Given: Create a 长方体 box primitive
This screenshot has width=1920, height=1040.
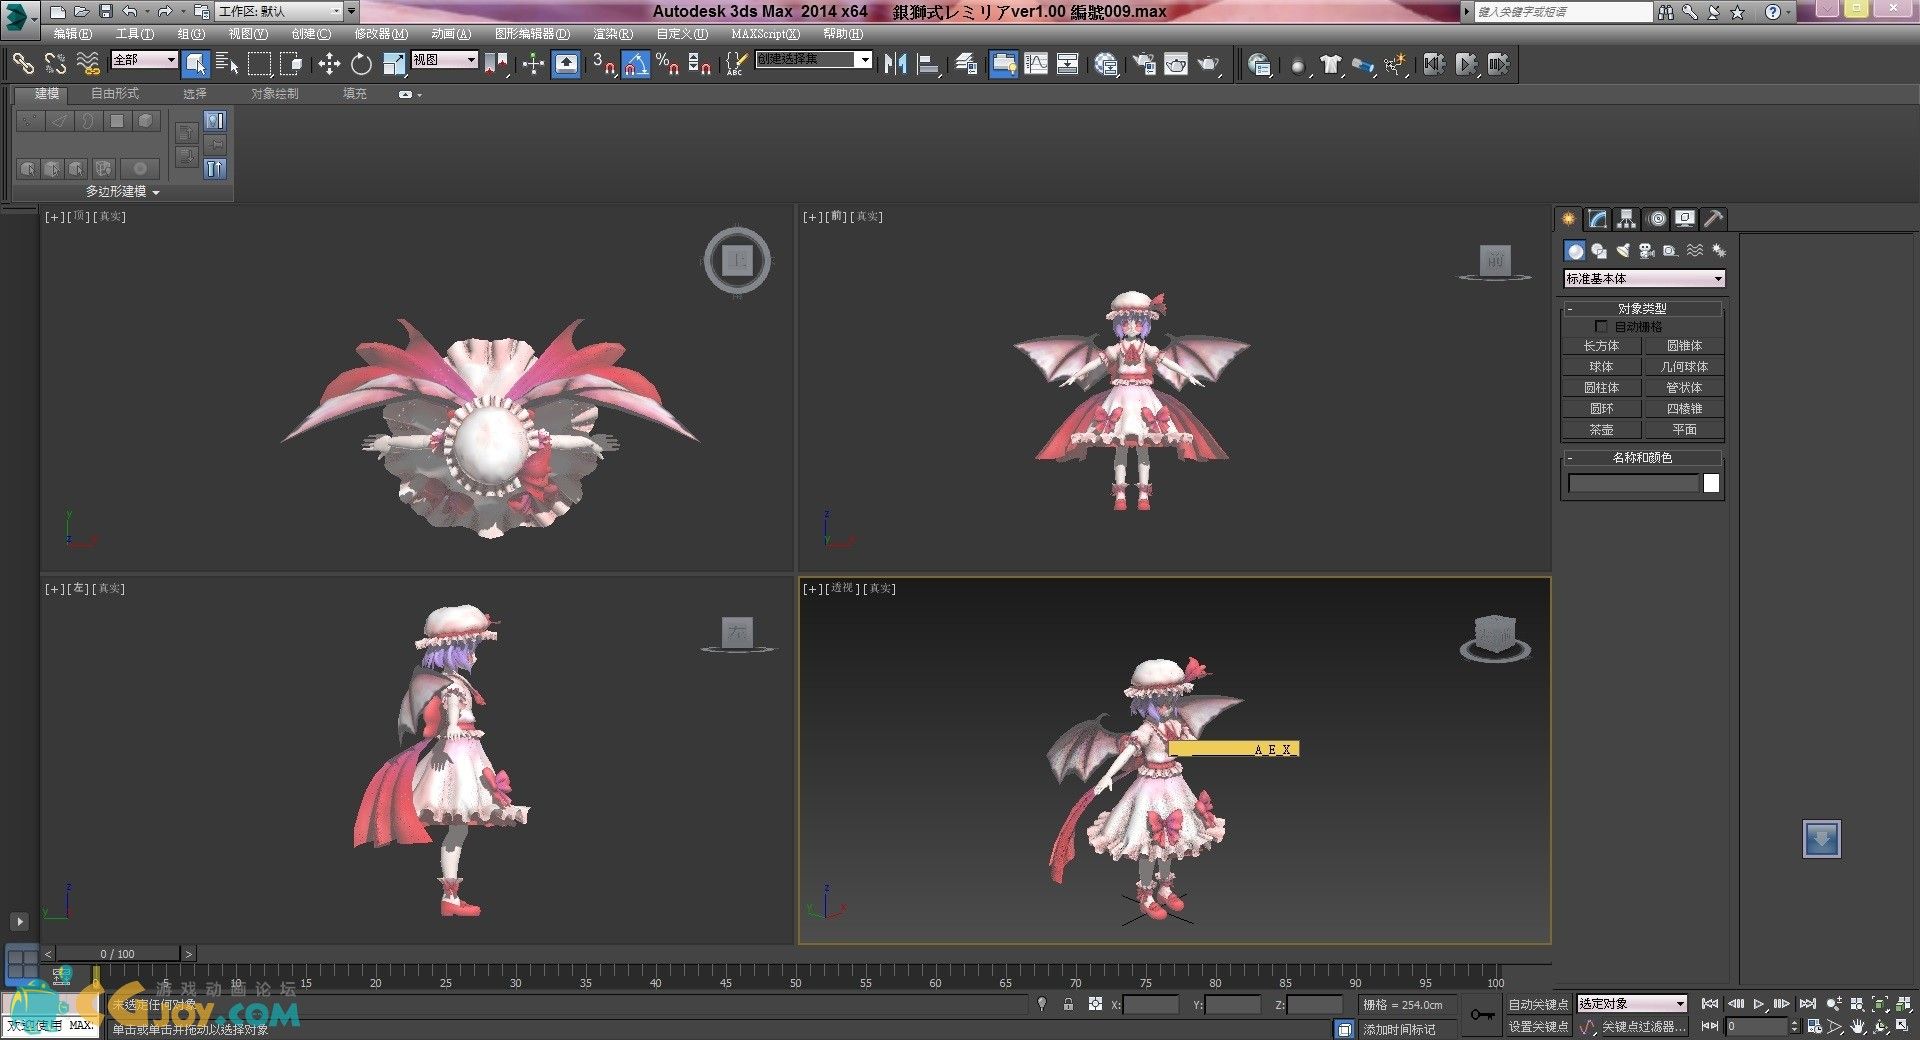Looking at the screenshot, I should tap(1601, 346).
